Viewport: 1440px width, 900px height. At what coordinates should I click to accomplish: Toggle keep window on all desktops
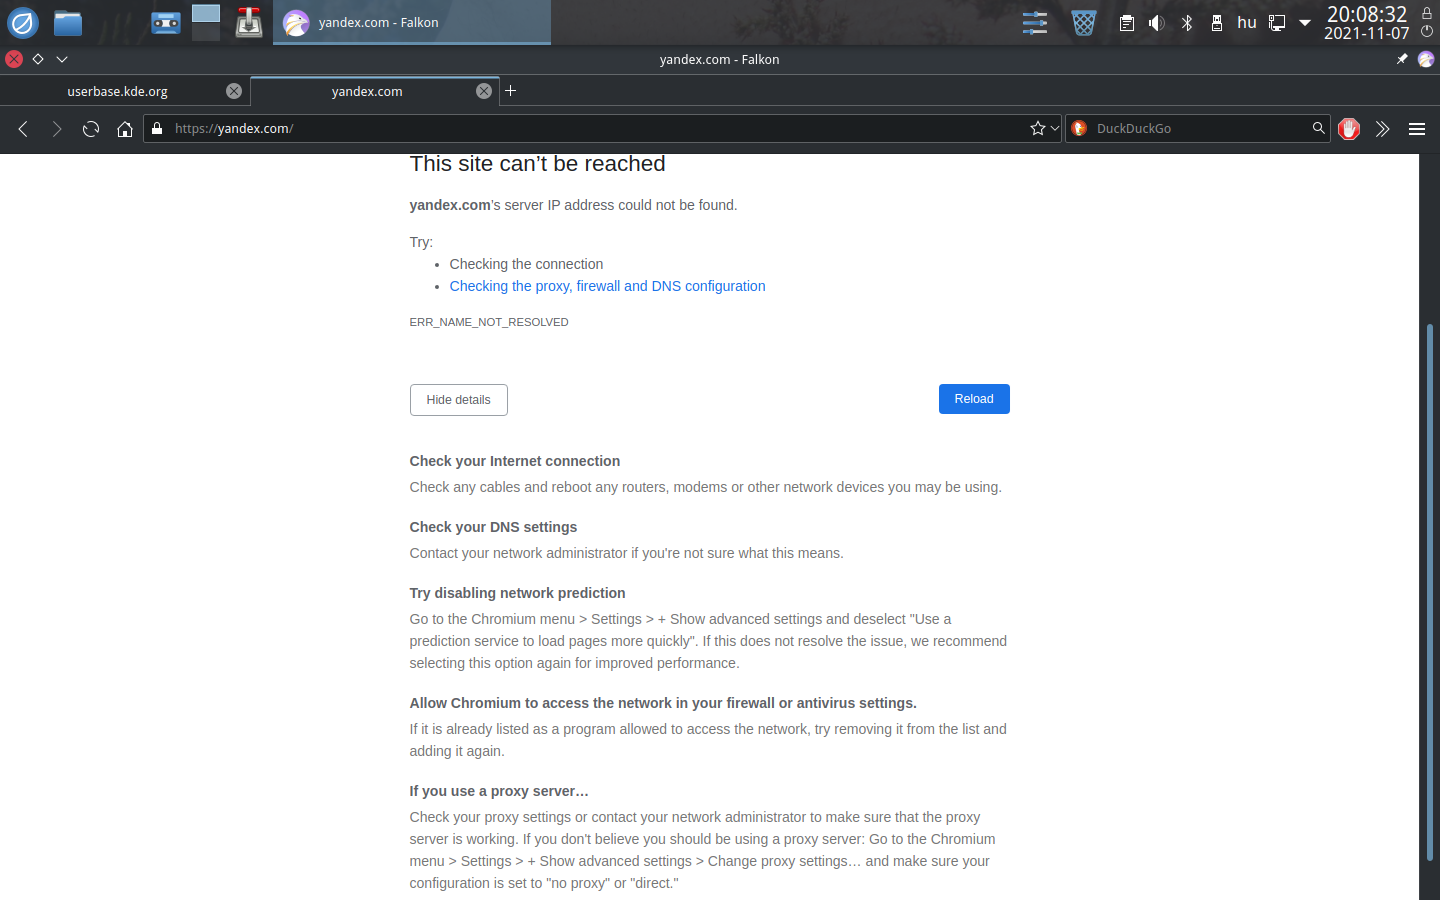tap(38, 59)
